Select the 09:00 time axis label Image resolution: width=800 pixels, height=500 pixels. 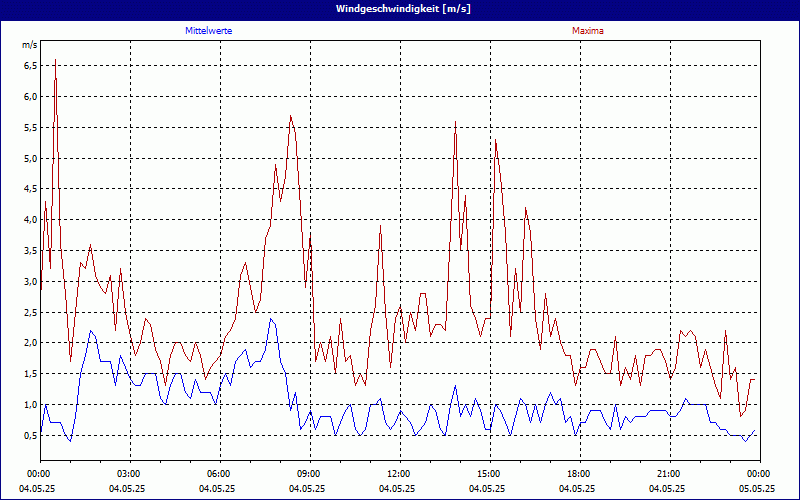point(309,473)
